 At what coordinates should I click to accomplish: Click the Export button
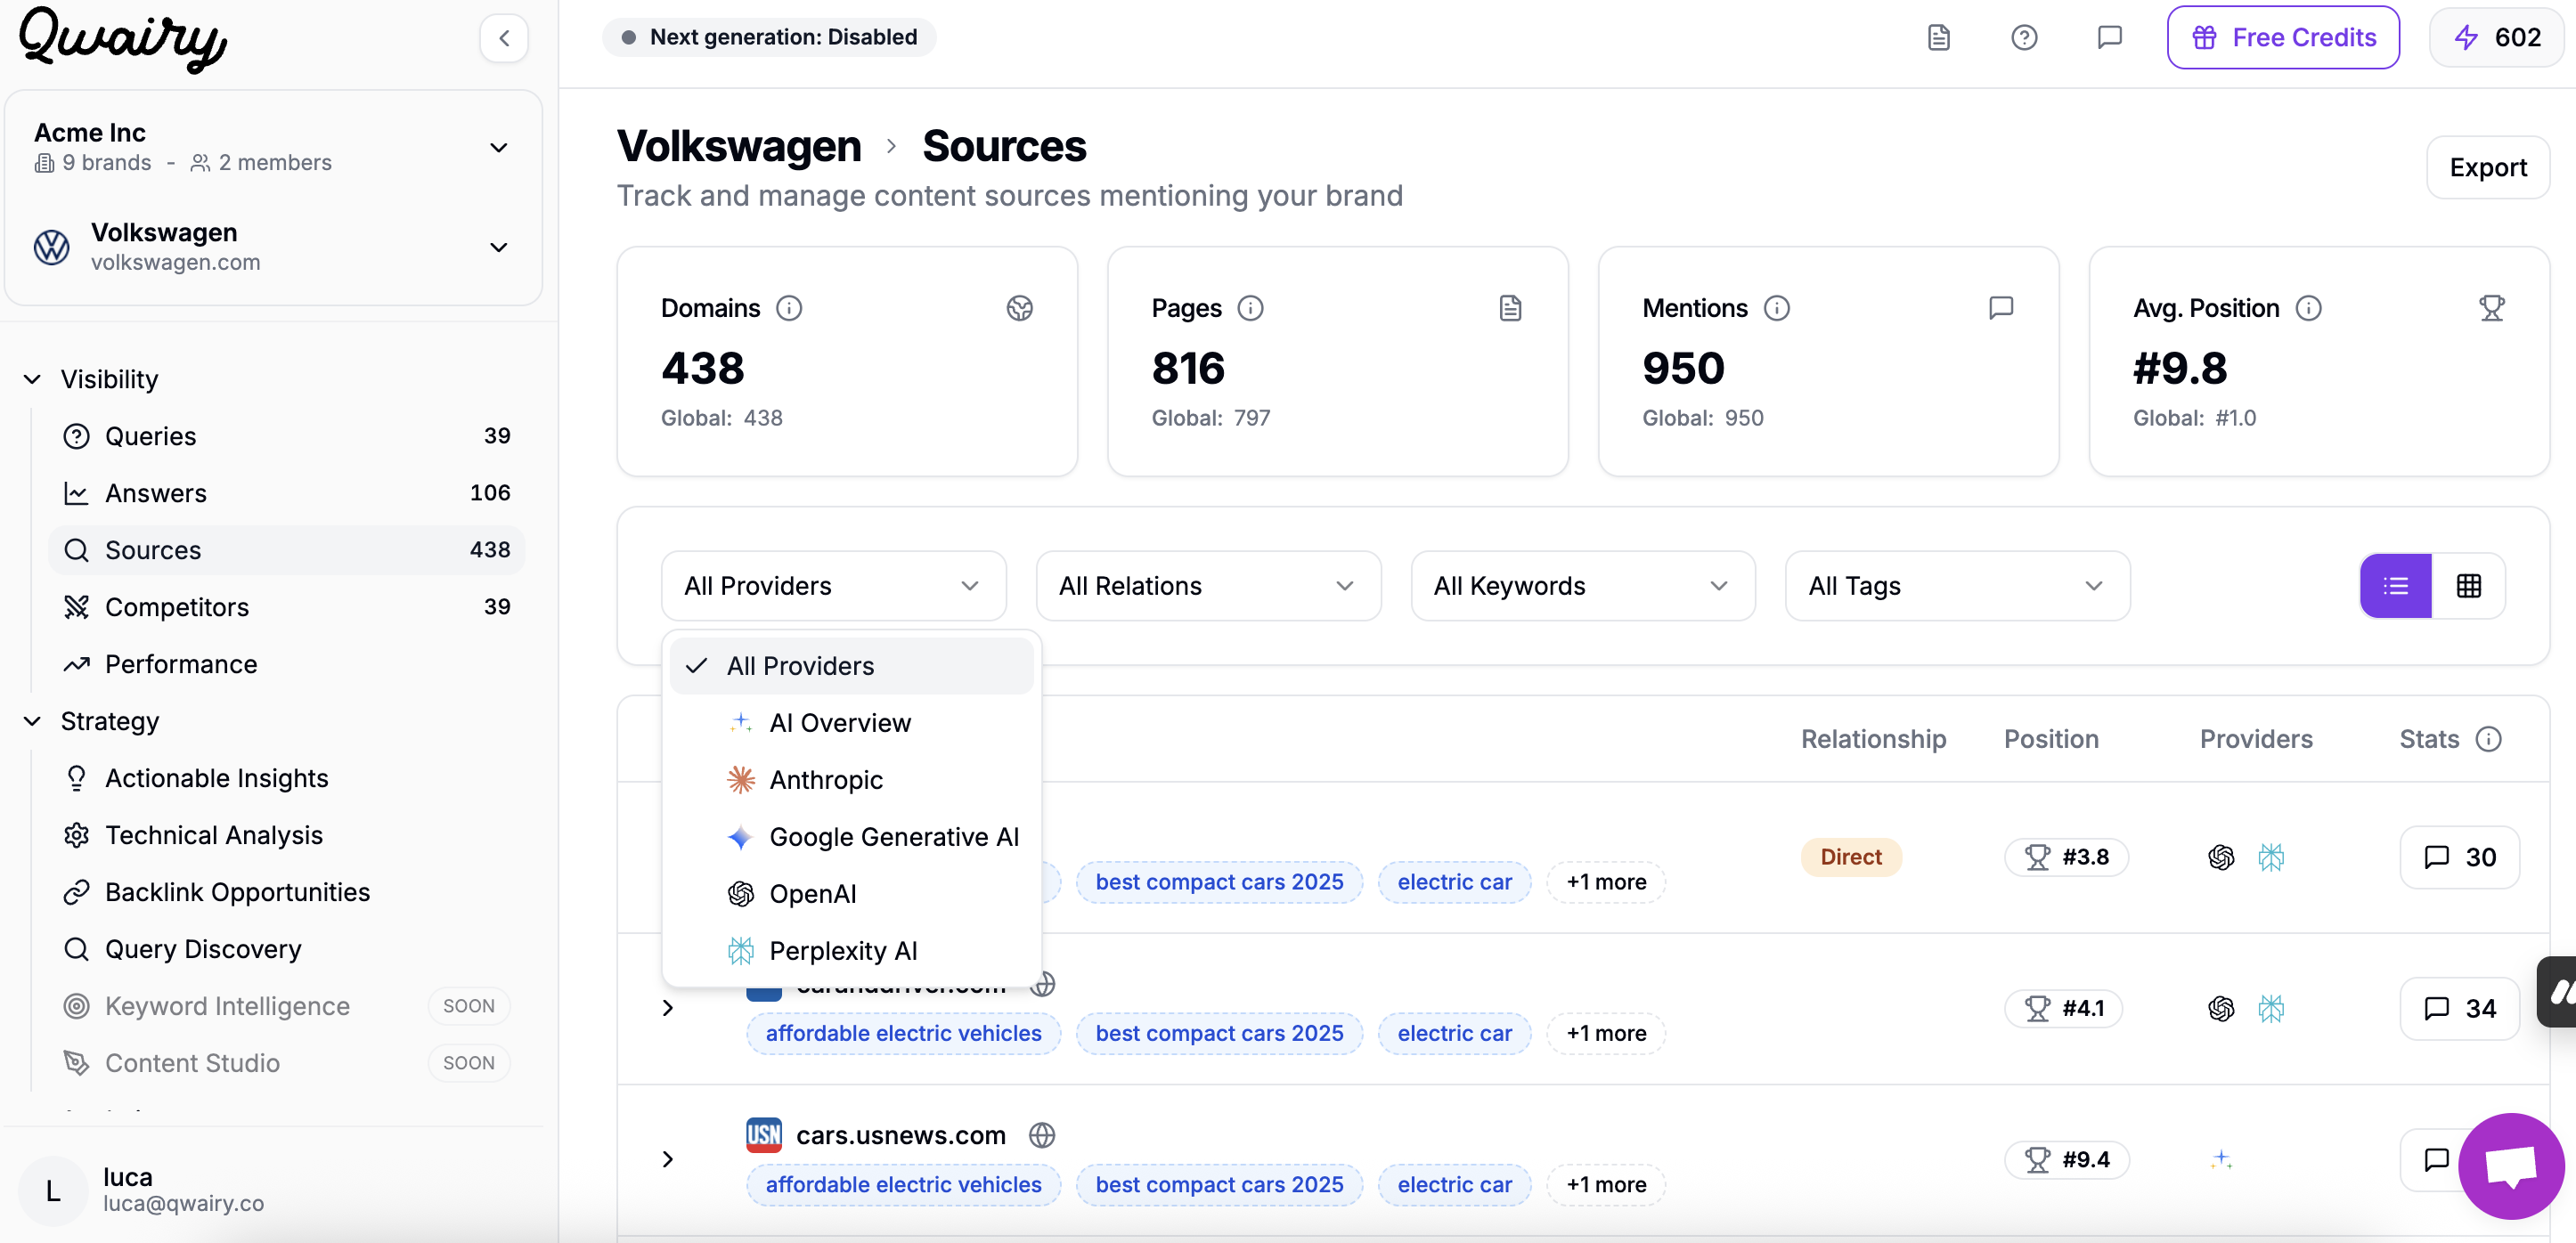(2487, 168)
